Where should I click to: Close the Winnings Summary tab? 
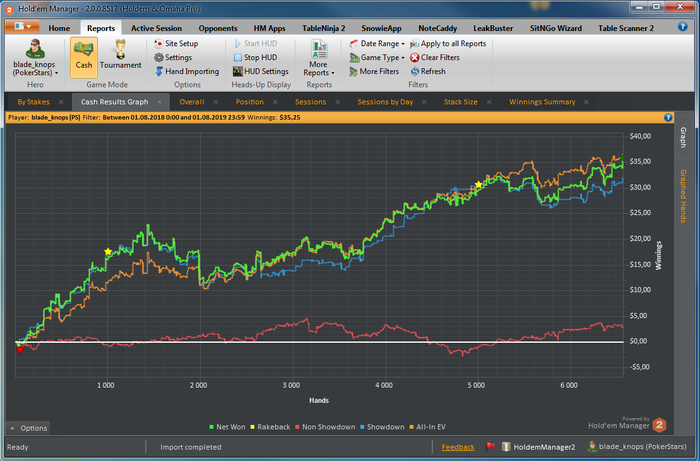click(x=586, y=102)
